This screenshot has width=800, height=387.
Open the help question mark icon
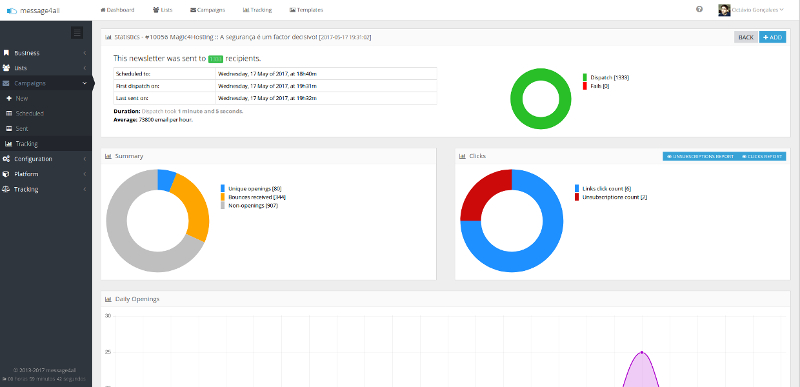point(699,9)
